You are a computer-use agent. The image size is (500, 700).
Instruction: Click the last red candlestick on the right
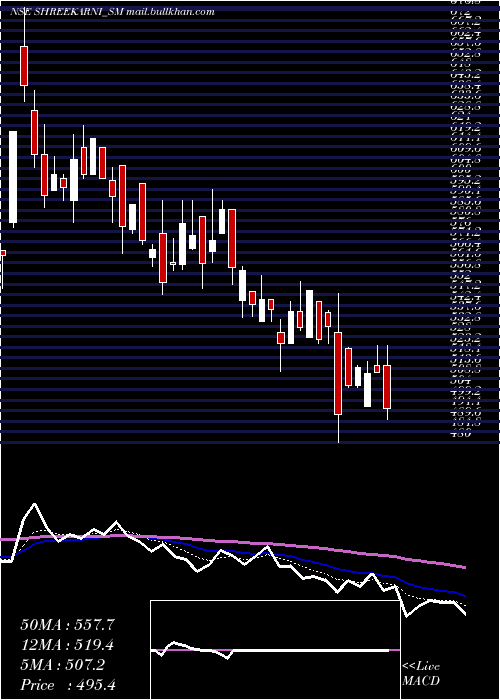pyautogui.click(x=387, y=387)
